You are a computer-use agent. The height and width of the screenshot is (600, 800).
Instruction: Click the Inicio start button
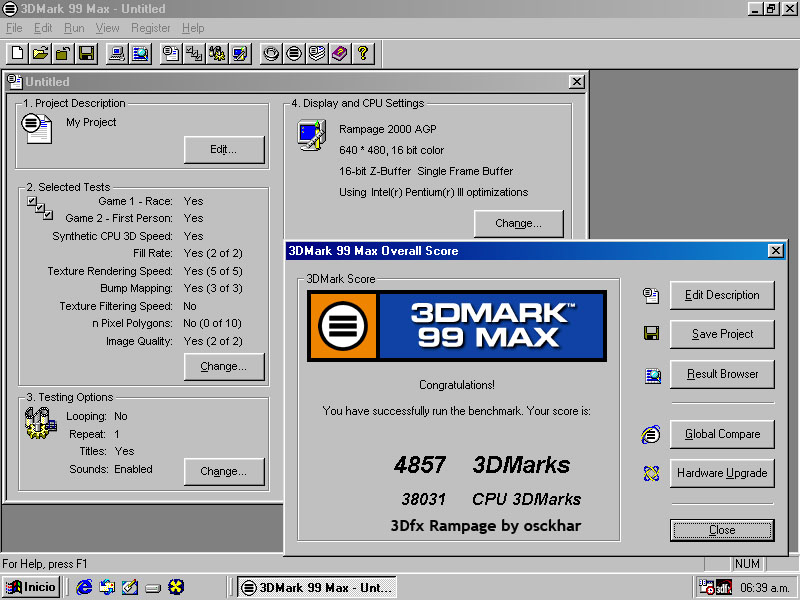coord(31,587)
